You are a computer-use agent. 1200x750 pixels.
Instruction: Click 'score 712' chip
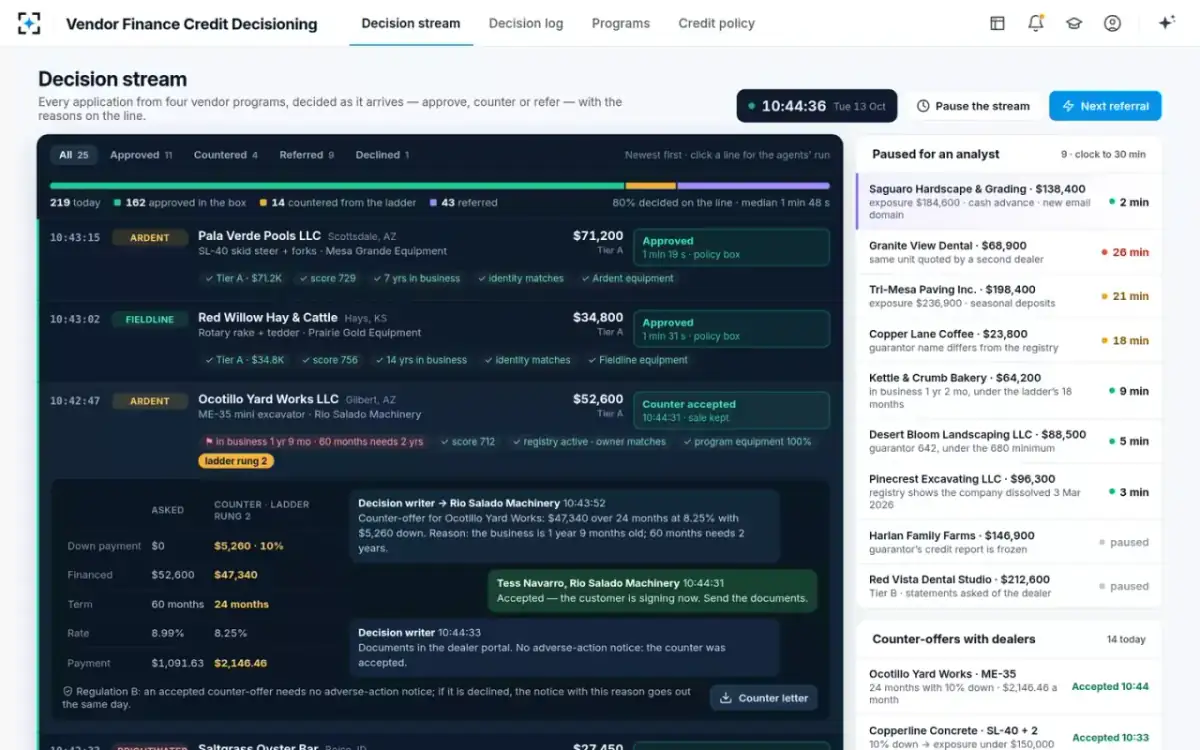click(x=467, y=441)
